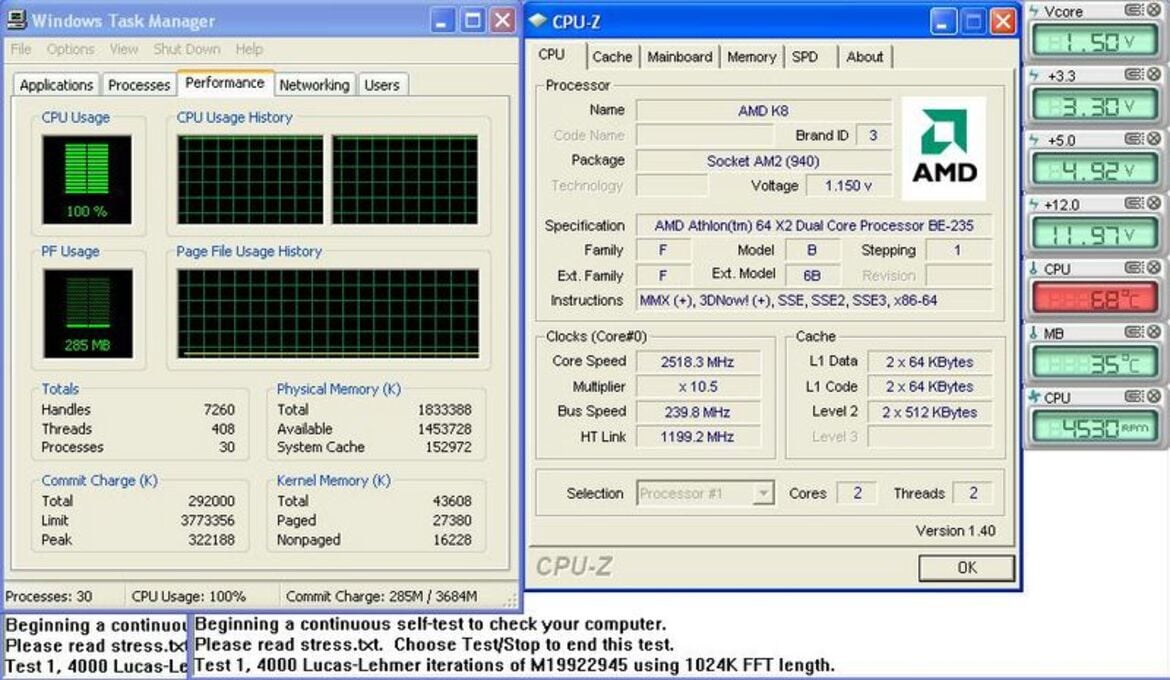Open the settings icon on the Vcore gadget
Viewport: 1170px width, 680px height.
[1133, 10]
